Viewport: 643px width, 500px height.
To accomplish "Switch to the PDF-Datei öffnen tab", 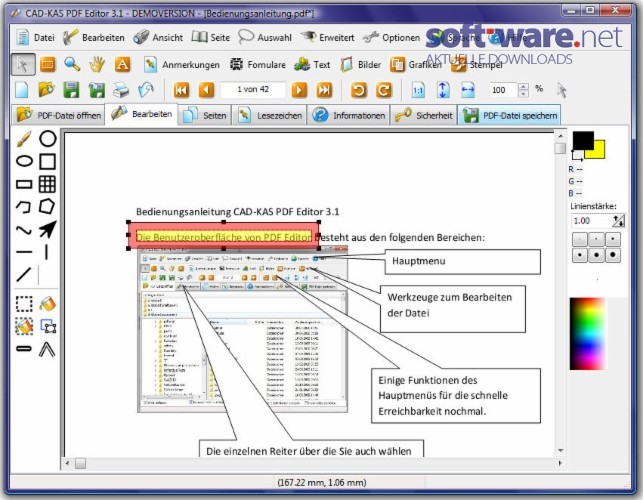I will (58, 115).
